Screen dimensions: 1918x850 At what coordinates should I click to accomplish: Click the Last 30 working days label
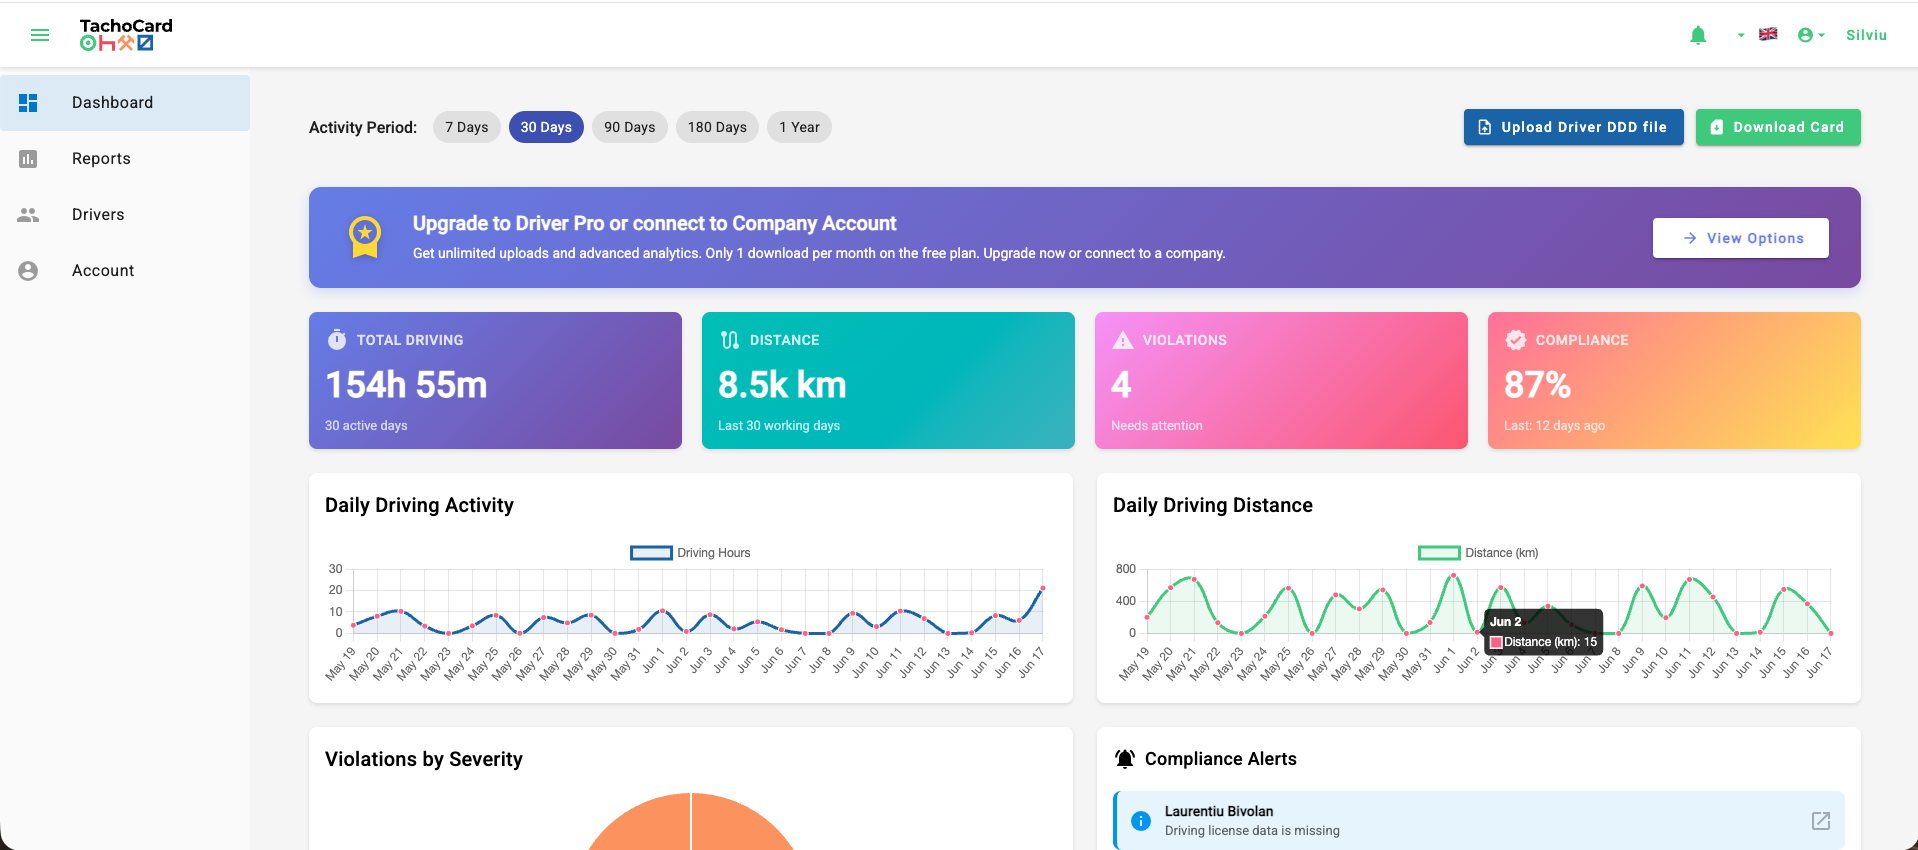pyautogui.click(x=779, y=426)
